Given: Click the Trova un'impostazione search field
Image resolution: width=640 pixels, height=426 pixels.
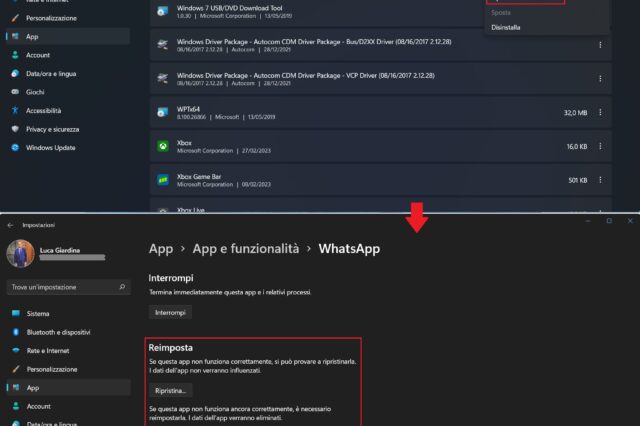Looking at the screenshot, I should click(69, 287).
